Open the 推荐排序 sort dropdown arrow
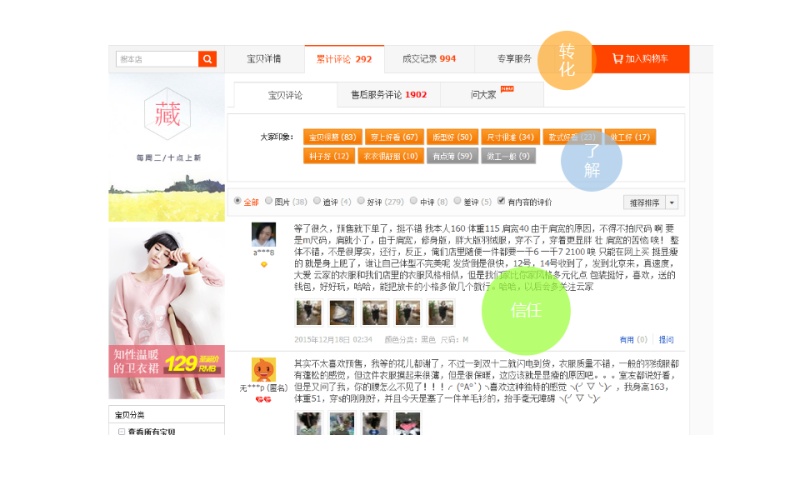Image resolution: width=800 pixels, height=500 pixels. (672, 203)
